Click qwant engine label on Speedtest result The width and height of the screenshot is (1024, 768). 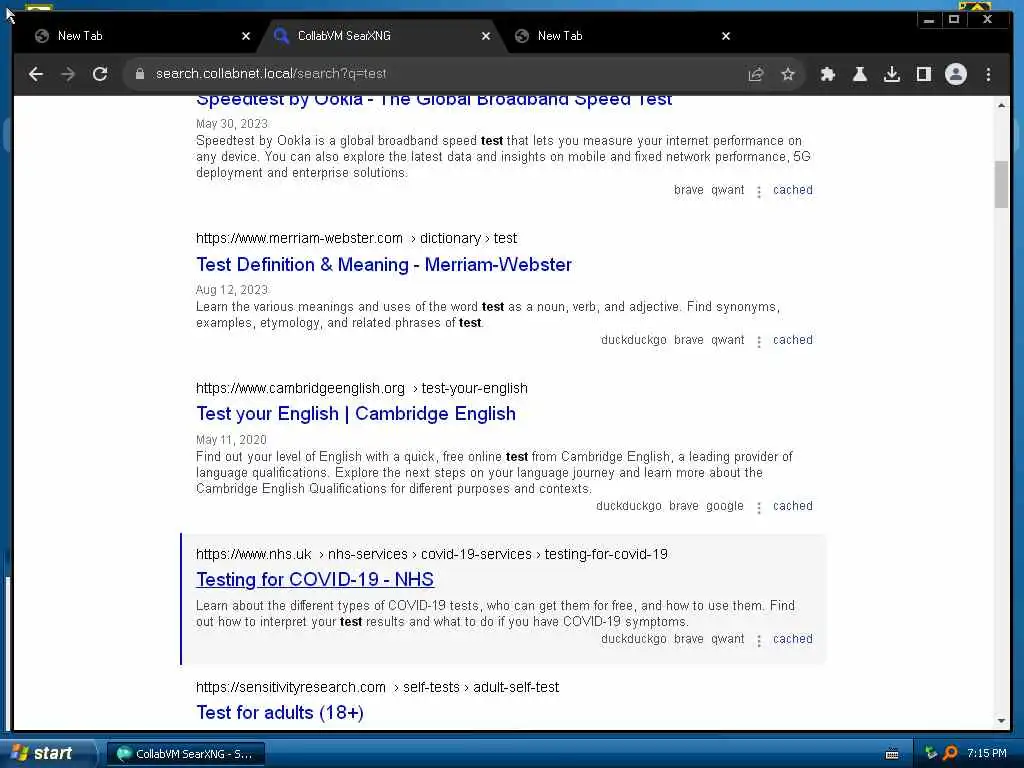pos(728,190)
